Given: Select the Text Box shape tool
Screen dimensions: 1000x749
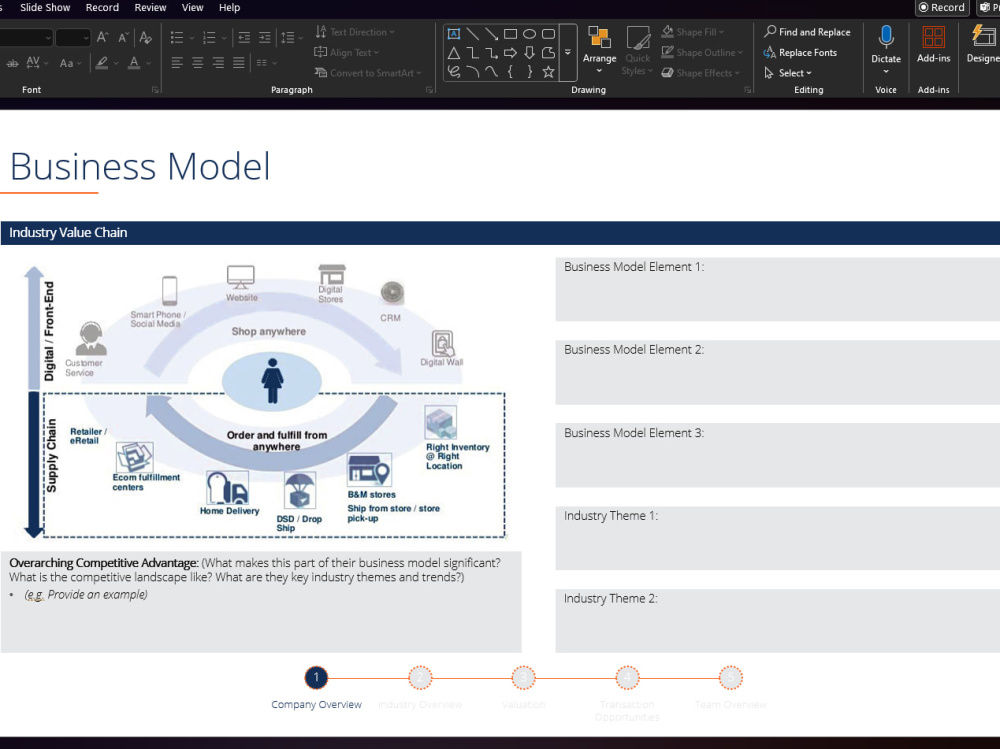Looking at the screenshot, I should [453, 34].
